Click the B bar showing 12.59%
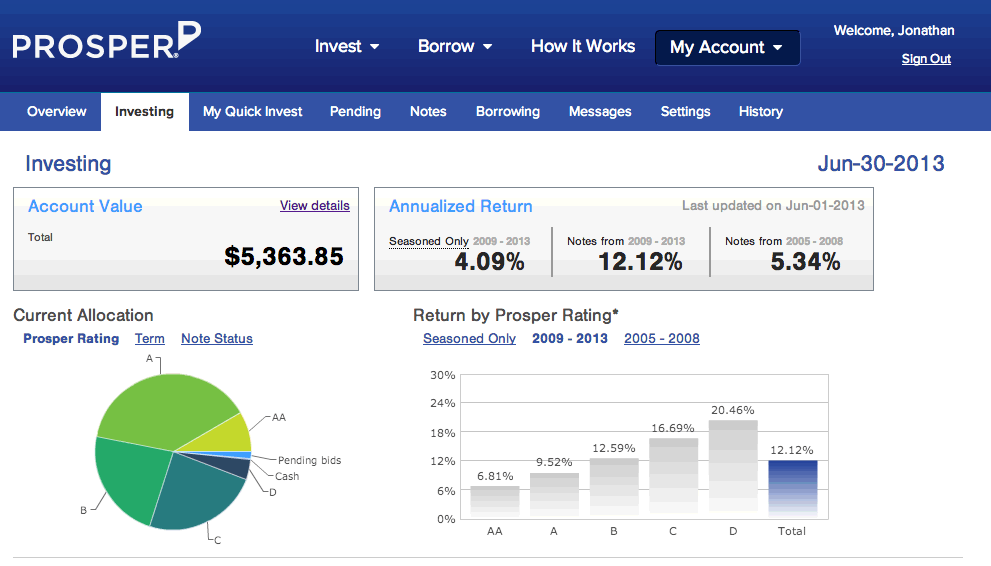 tap(614, 488)
